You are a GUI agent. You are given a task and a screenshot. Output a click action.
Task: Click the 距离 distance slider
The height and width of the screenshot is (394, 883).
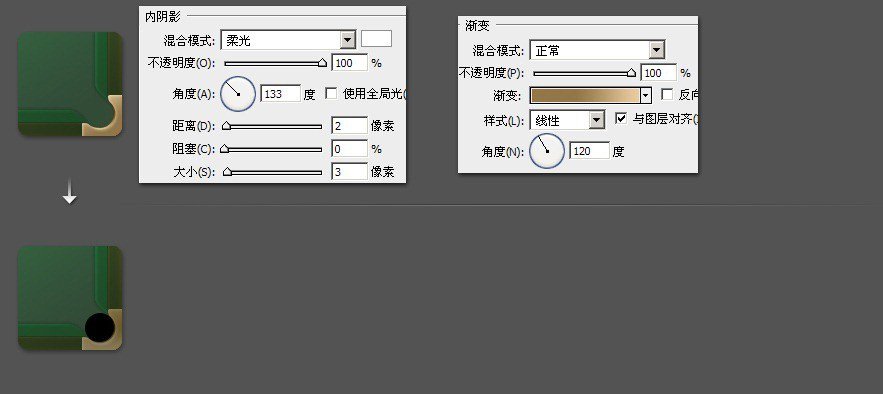click(x=273, y=127)
